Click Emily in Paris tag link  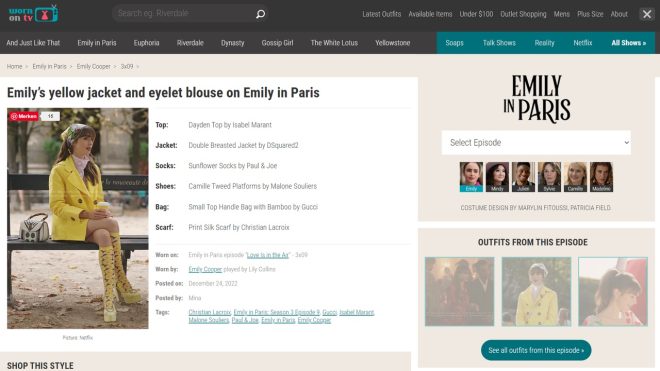[x=278, y=320]
